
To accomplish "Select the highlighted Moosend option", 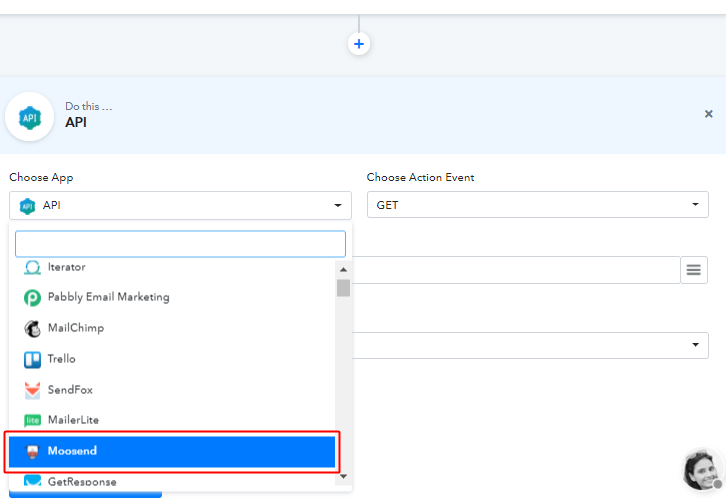I will (x=172, y=451).
